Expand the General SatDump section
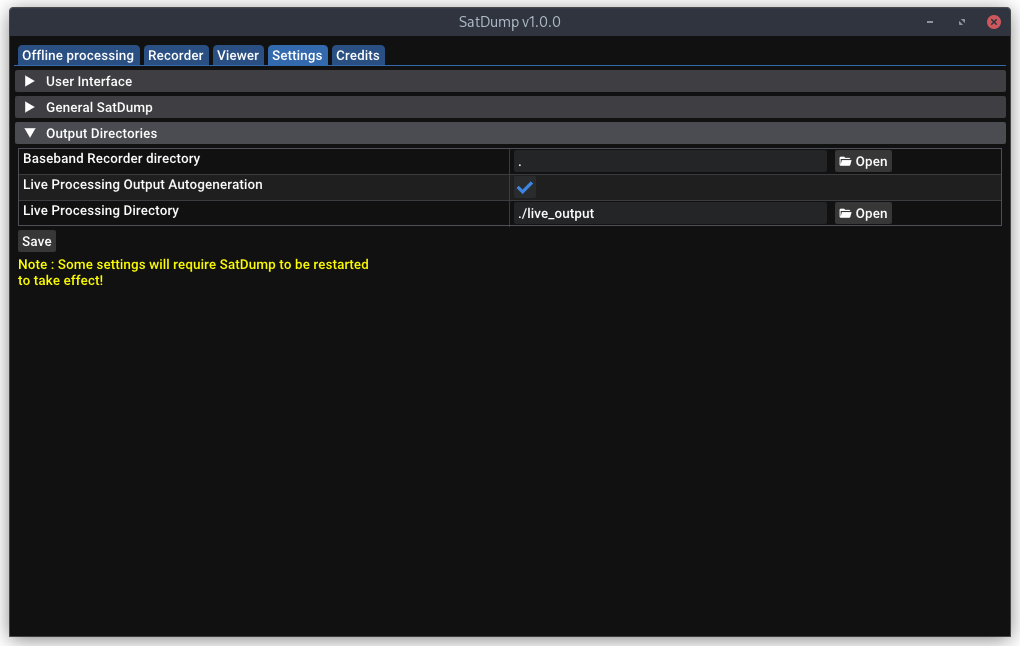The height and width of the screenshot is (646, 1020). click(x=510, y=107)
